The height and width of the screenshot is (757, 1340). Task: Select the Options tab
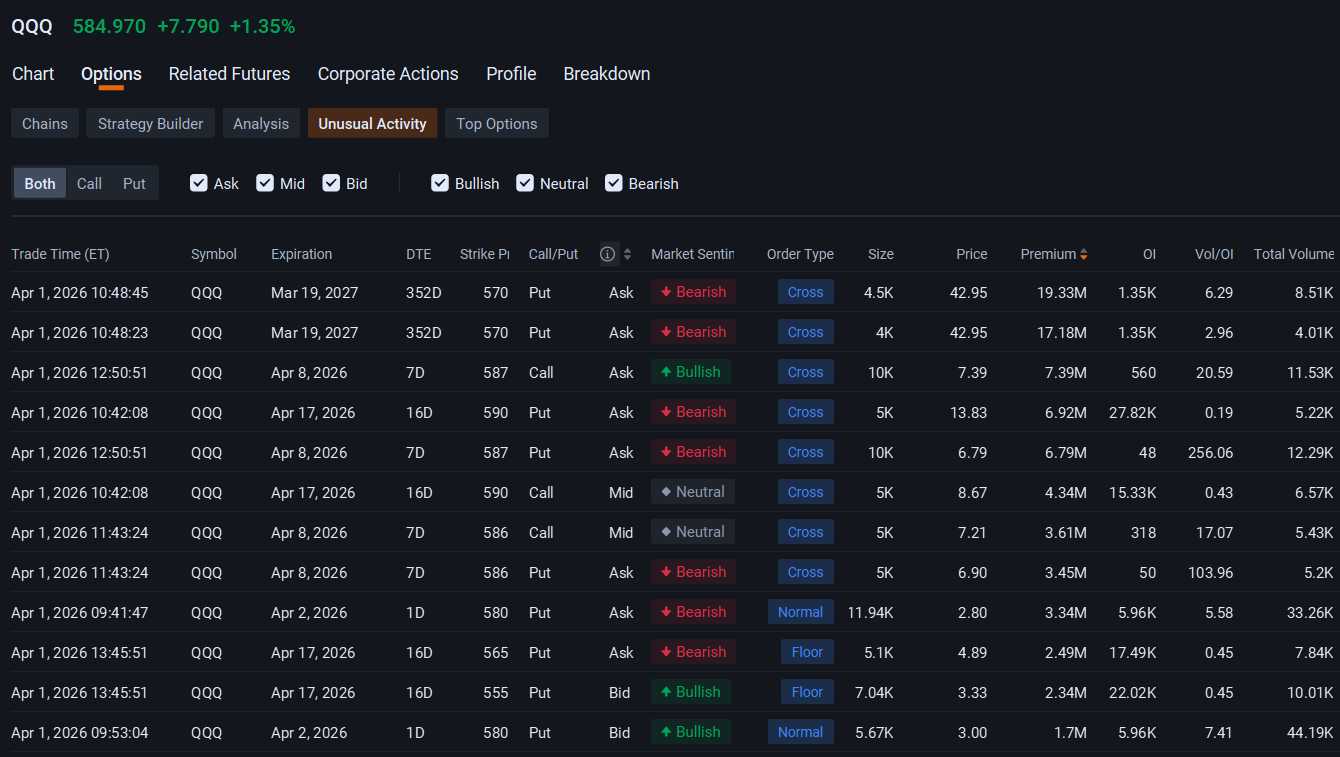111,74
